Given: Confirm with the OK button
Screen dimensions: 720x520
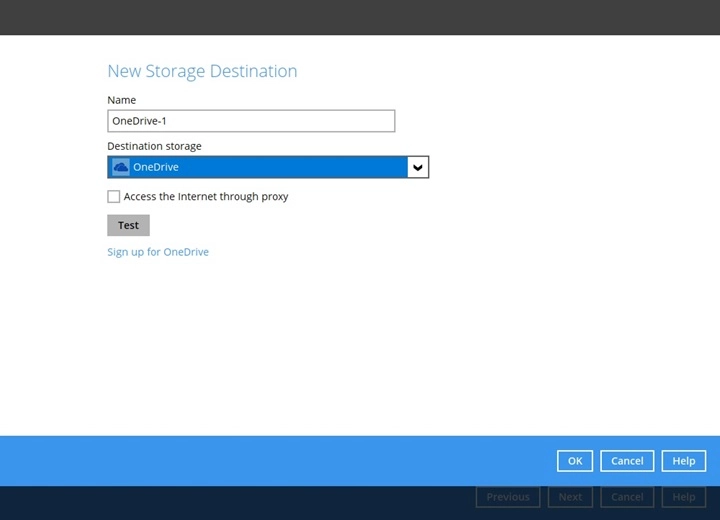Looking at the screenshot, I should pyautogui.click(x=575, y=461).
